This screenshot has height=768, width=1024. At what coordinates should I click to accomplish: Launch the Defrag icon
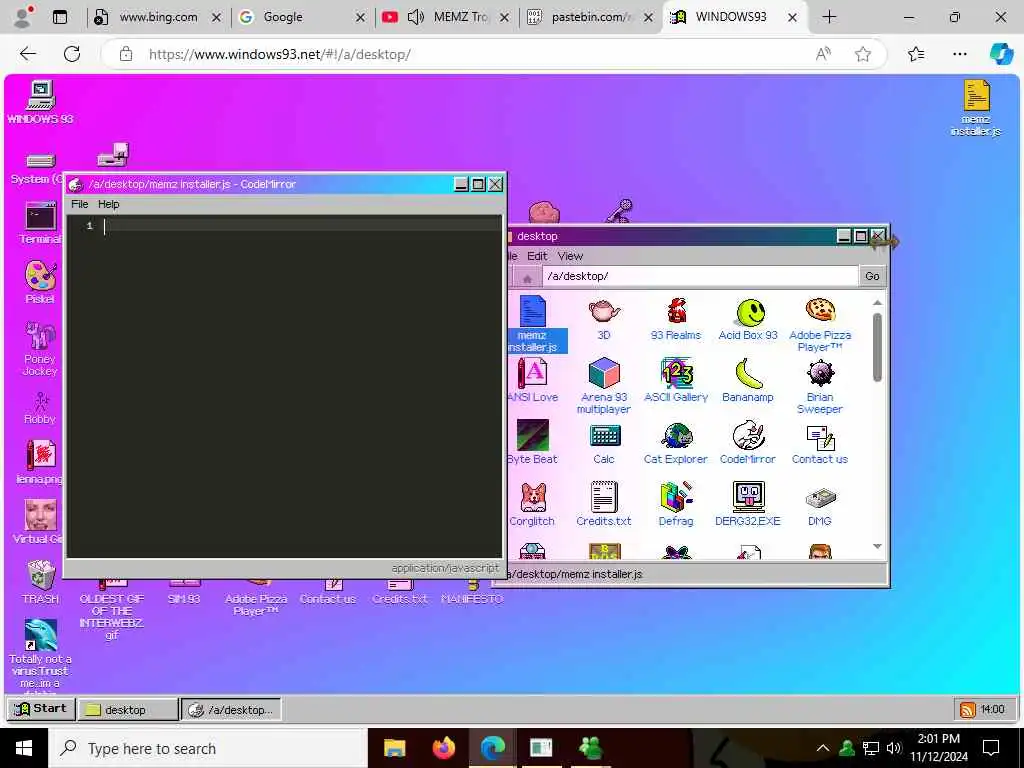coord(676,505)
